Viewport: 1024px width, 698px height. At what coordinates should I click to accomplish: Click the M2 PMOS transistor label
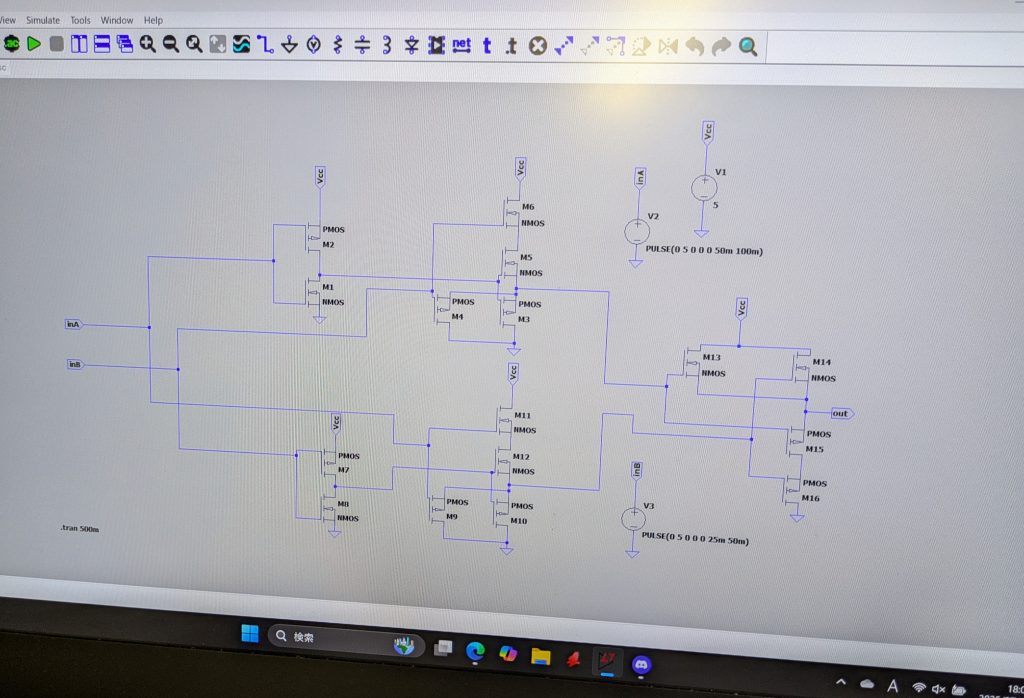point(328,244)
